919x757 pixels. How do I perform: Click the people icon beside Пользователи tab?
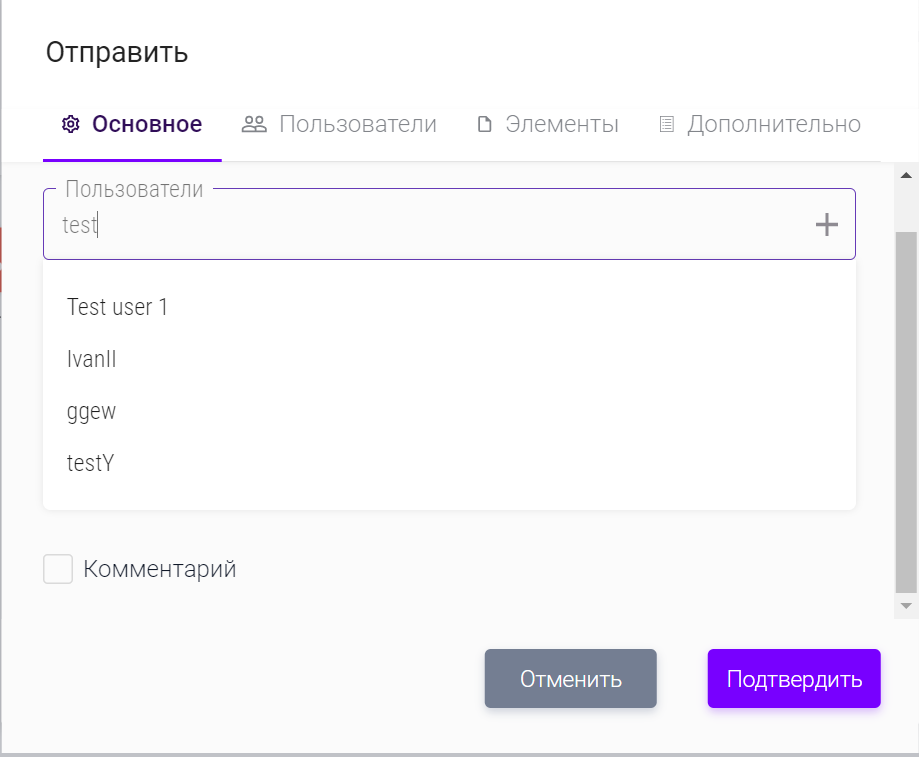tap(254, 124)
